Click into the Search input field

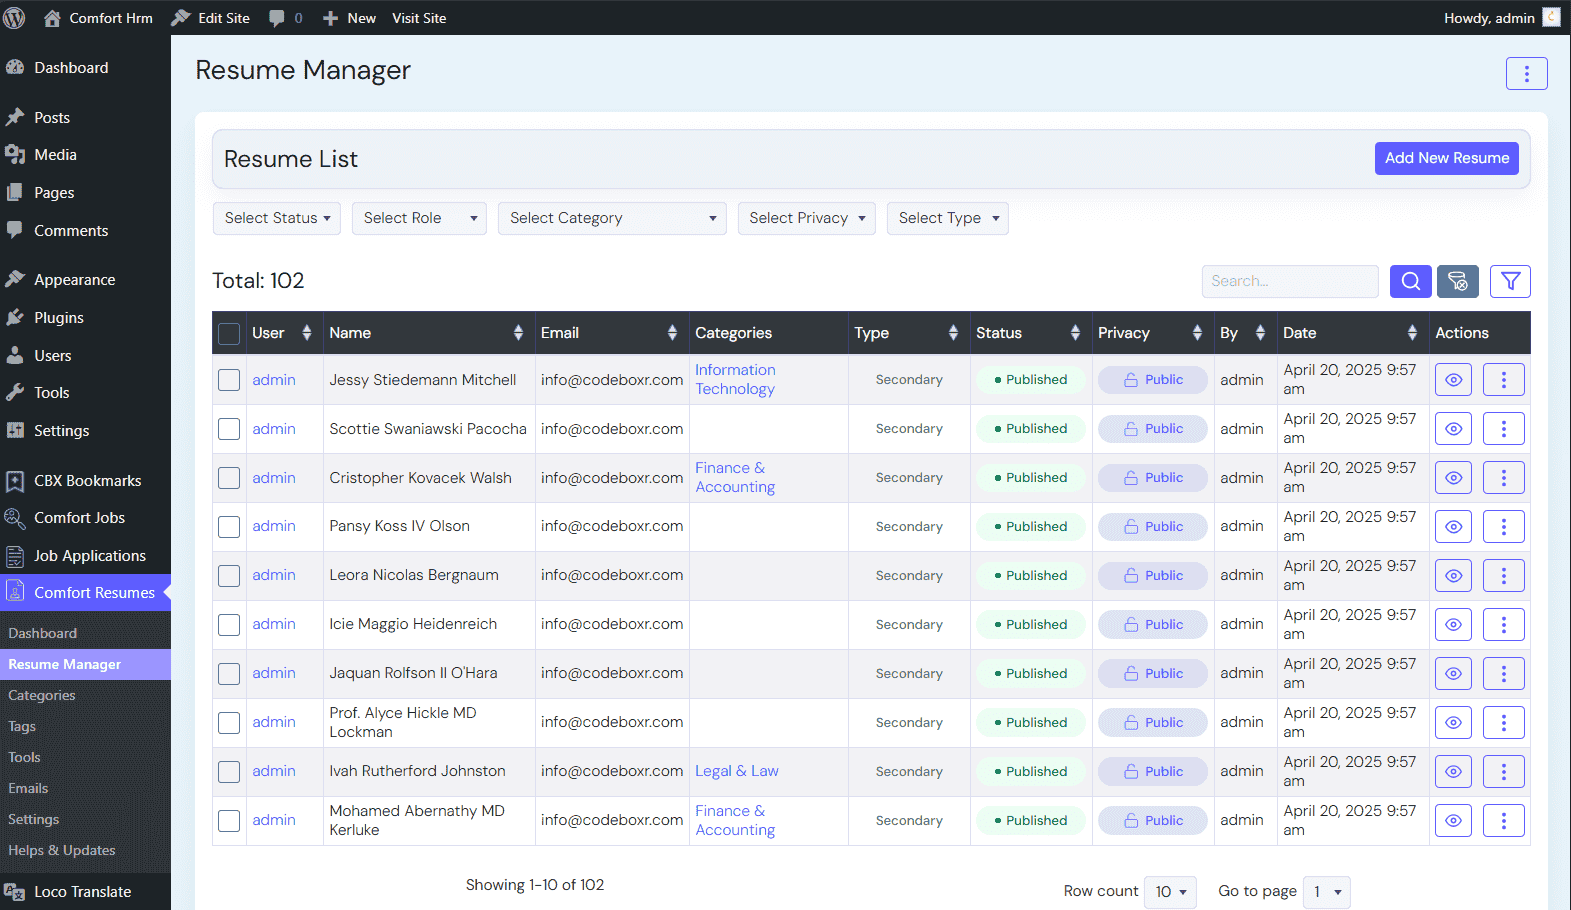coord(1289,281)
